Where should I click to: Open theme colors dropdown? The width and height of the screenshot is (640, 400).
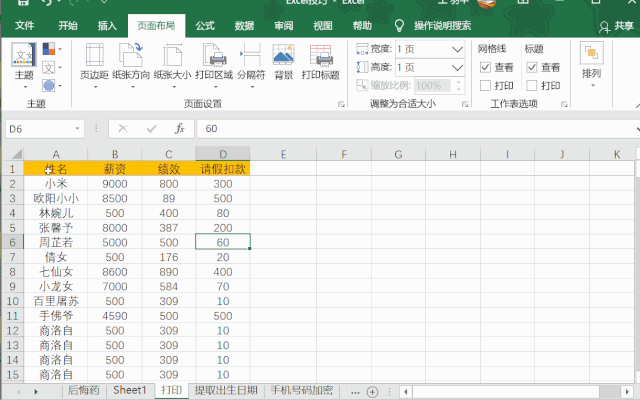[x=52, y=49]
